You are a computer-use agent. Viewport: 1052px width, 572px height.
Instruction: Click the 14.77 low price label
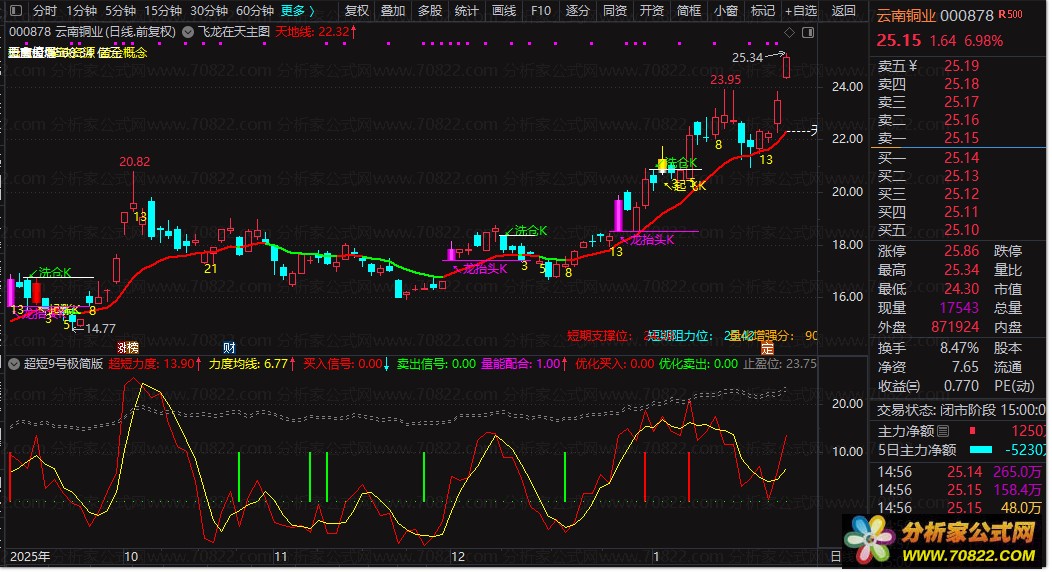click(x=100, y=329)
